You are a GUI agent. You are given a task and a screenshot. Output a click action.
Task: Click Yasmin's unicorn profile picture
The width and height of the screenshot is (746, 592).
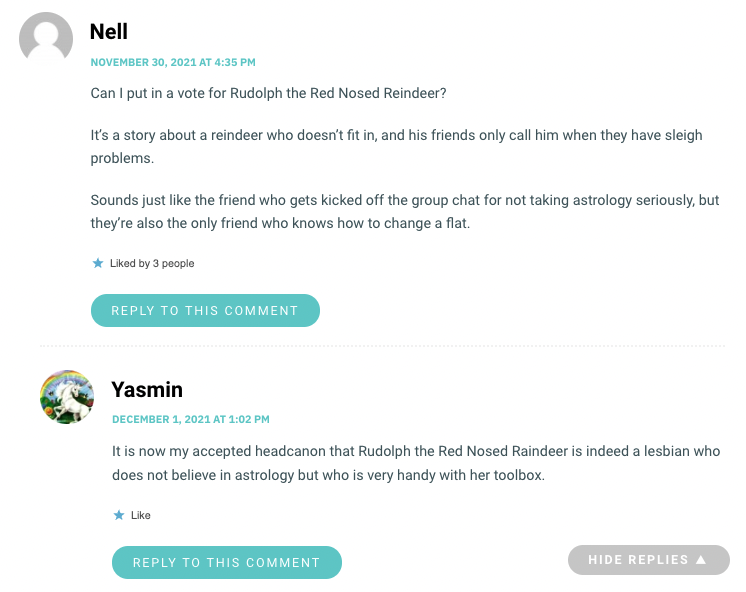67,397
